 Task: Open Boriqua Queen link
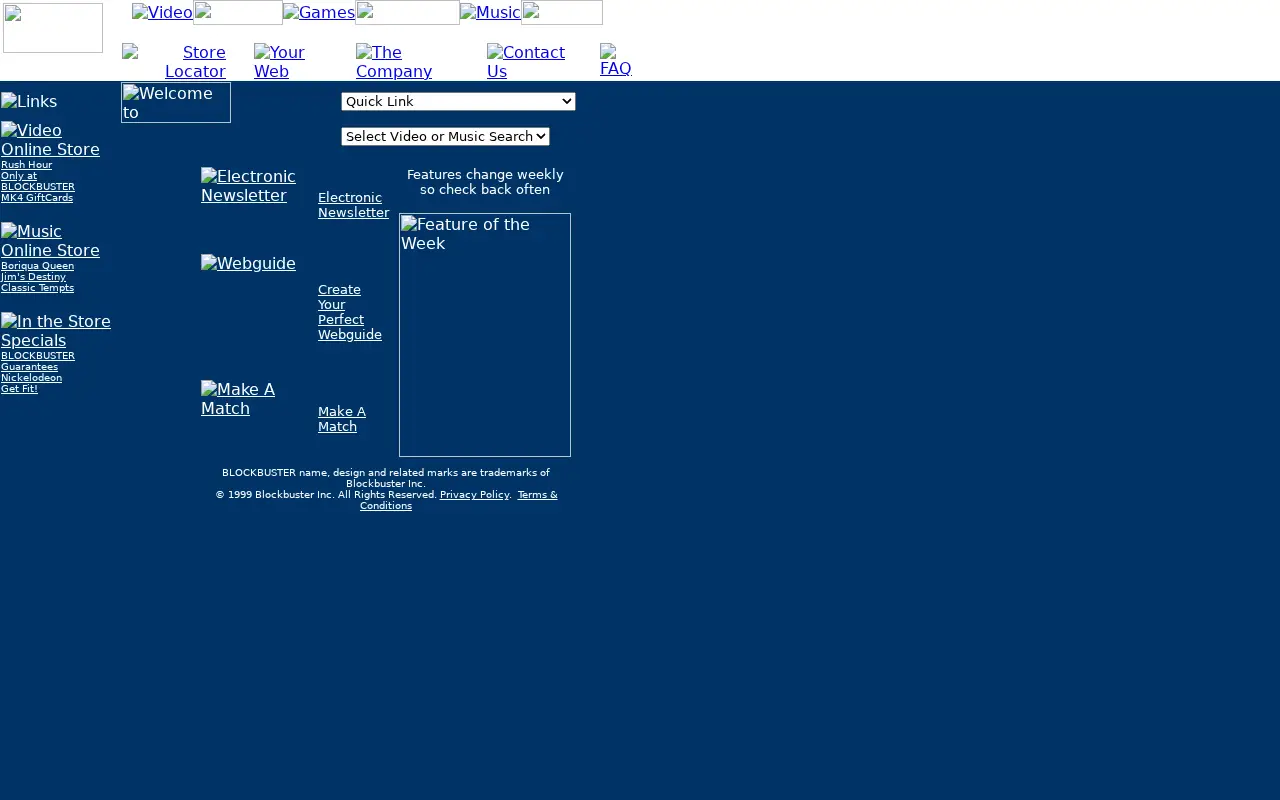37,266
